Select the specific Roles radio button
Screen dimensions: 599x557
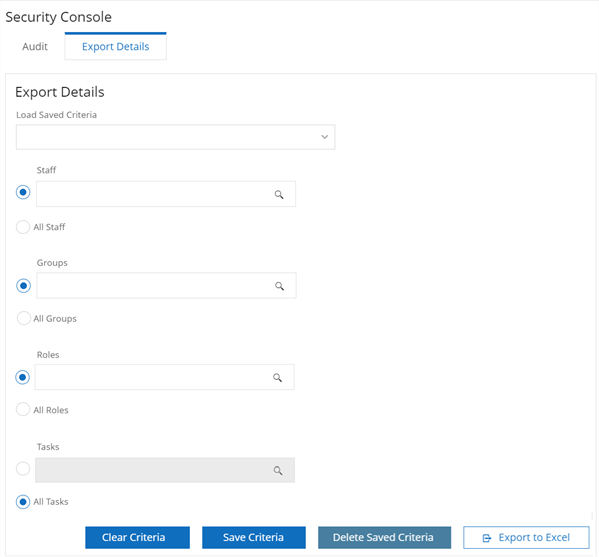[x=23, y=377]
